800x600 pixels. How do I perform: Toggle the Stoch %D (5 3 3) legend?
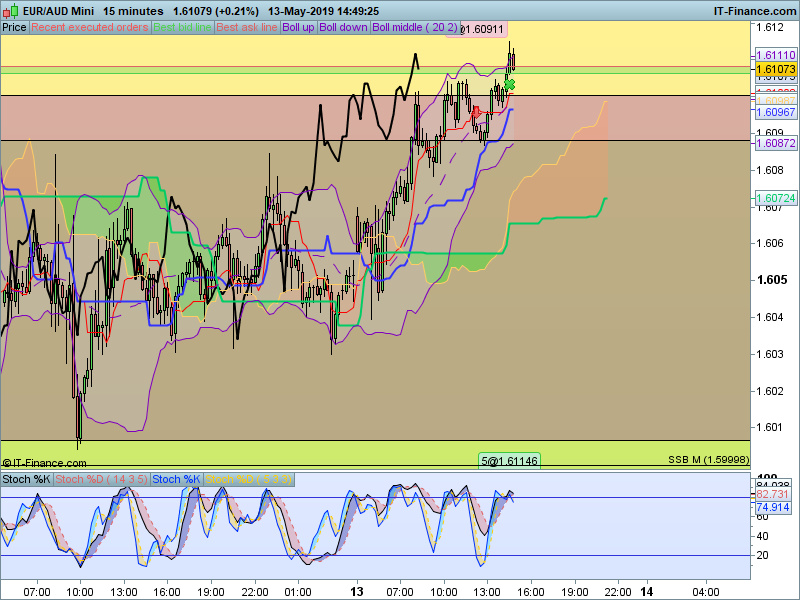click(248, 480)
